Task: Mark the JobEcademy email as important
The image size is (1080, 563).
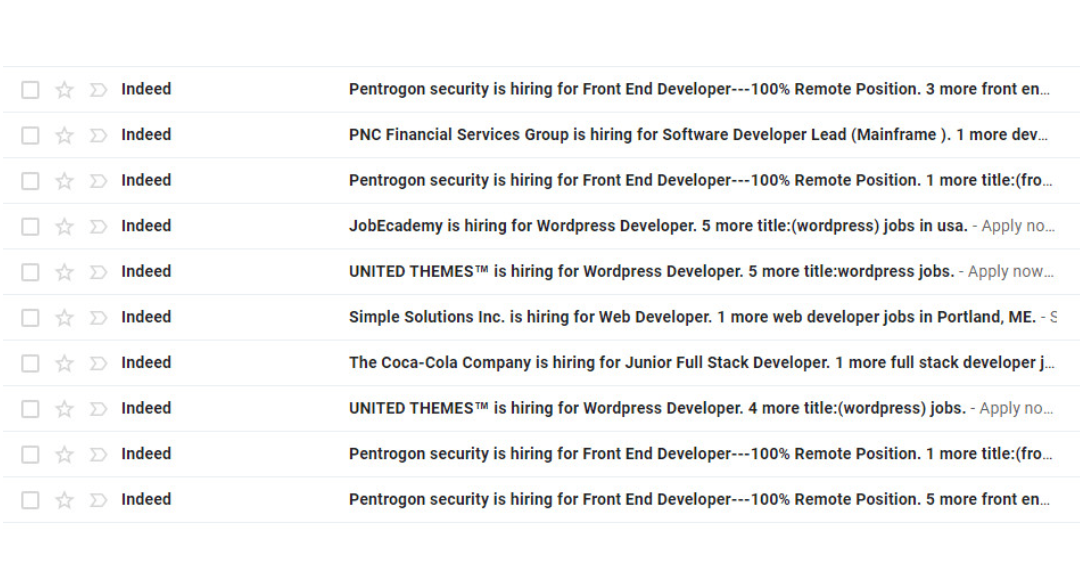Action: click(98, 226)
